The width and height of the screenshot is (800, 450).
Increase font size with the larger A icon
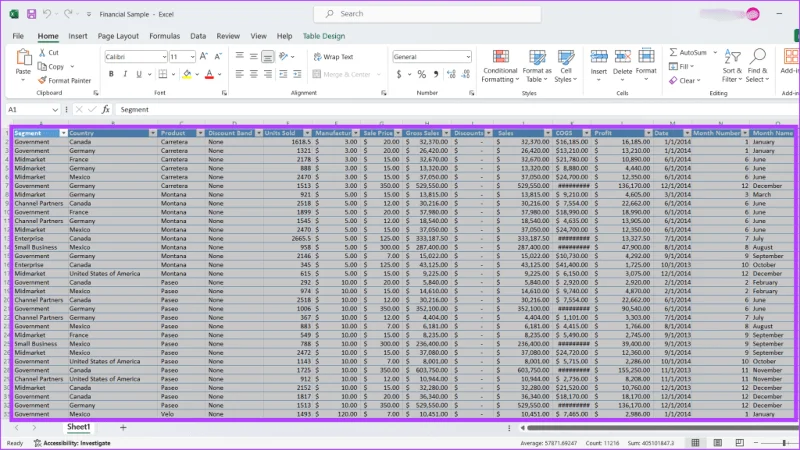pyautogui.click(x=204, y=57)
